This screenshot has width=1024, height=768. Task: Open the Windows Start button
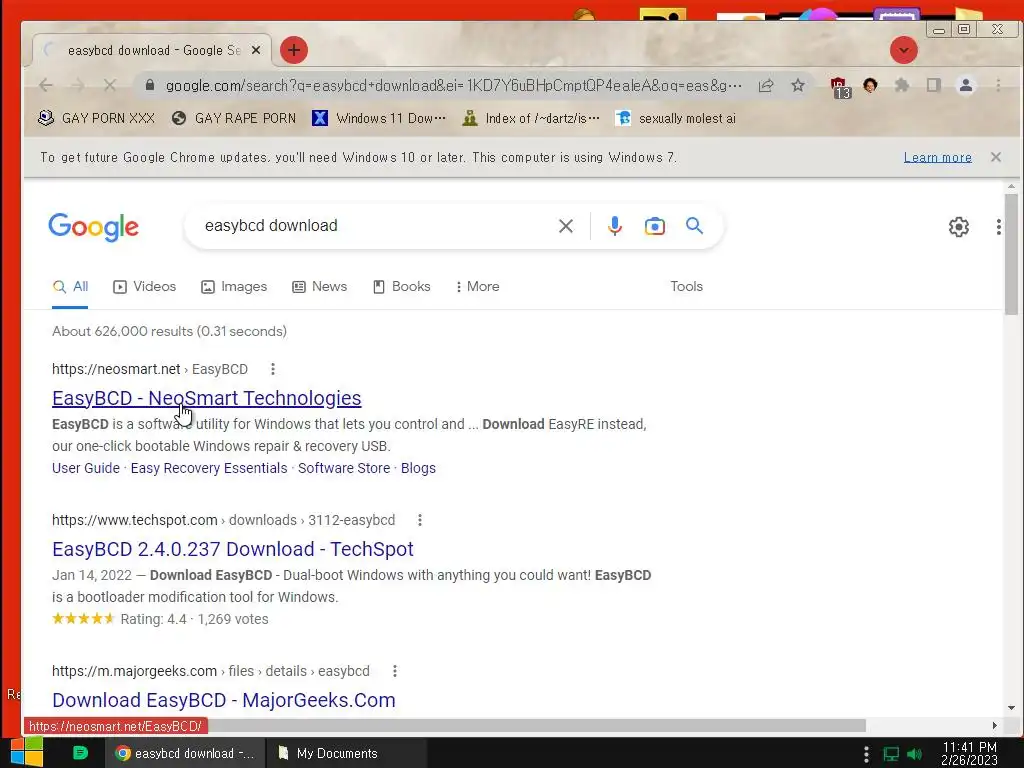pos(27,752)
